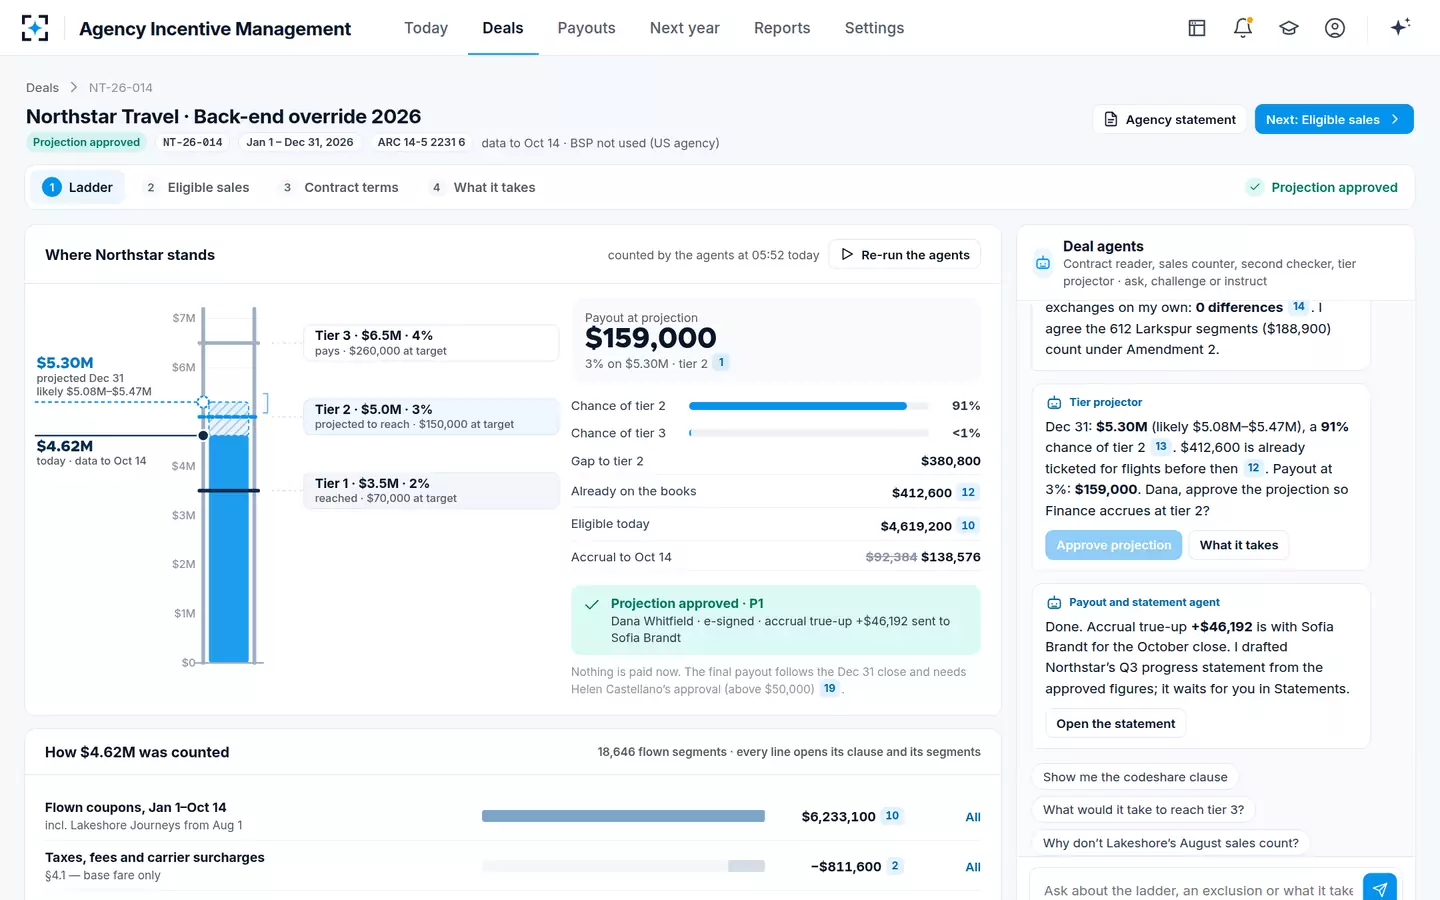Click the Chance of tier 2 progress bar

pos(808,406)
